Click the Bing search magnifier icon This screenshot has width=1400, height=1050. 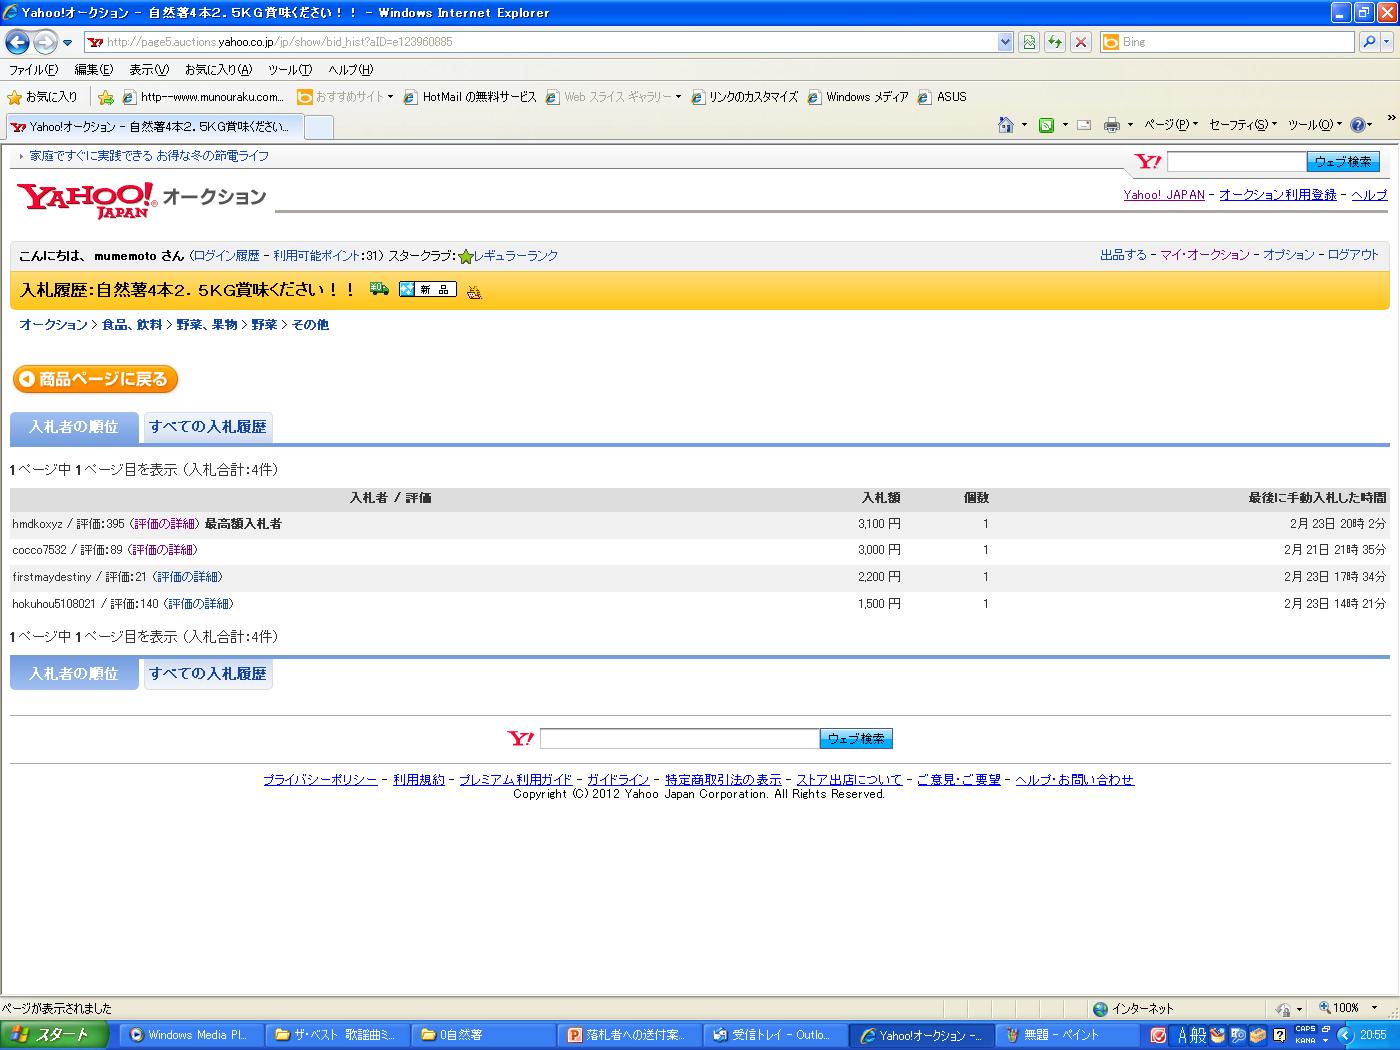pos(1369,42)
